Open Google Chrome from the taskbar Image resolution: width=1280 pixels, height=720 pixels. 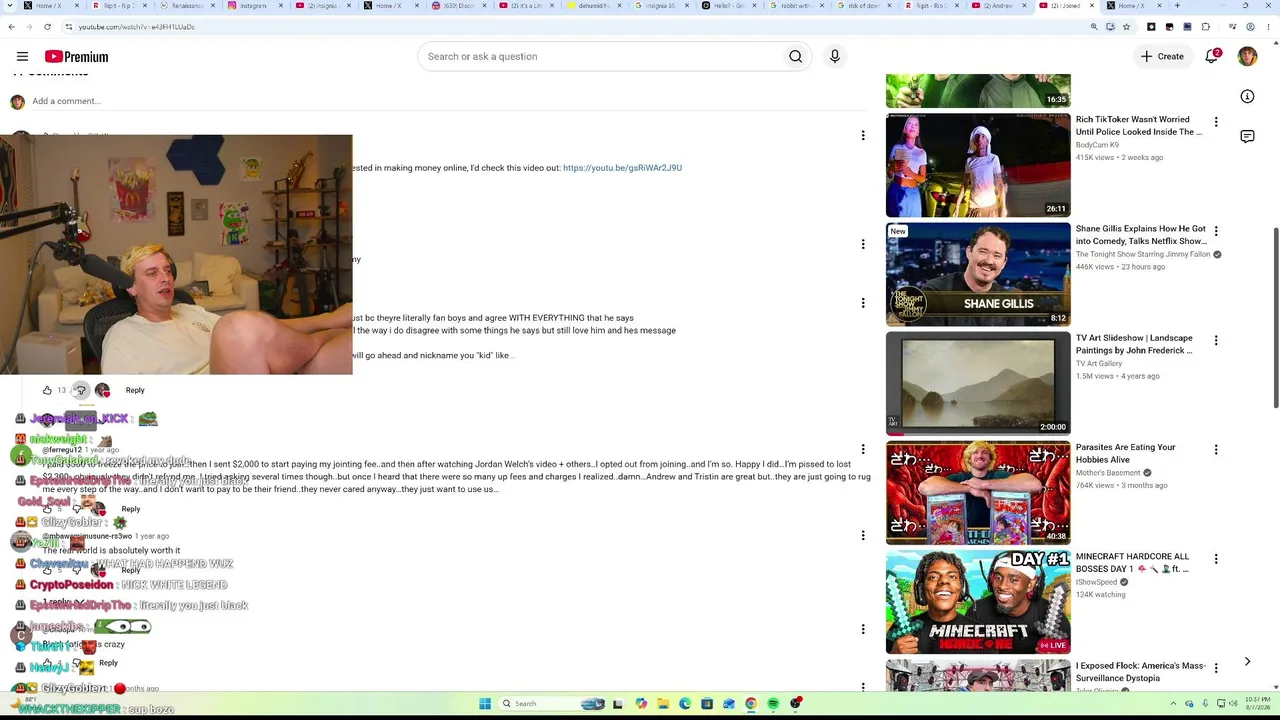point(751,704)
